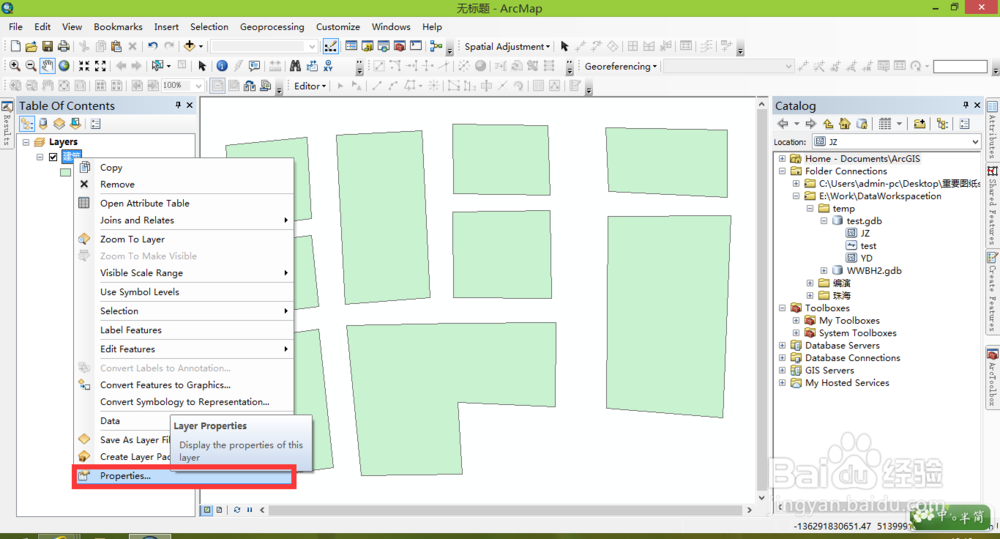The image size is (1000, 539).
Task: Activate the HTML Popup tool
Action: point(254,66)
